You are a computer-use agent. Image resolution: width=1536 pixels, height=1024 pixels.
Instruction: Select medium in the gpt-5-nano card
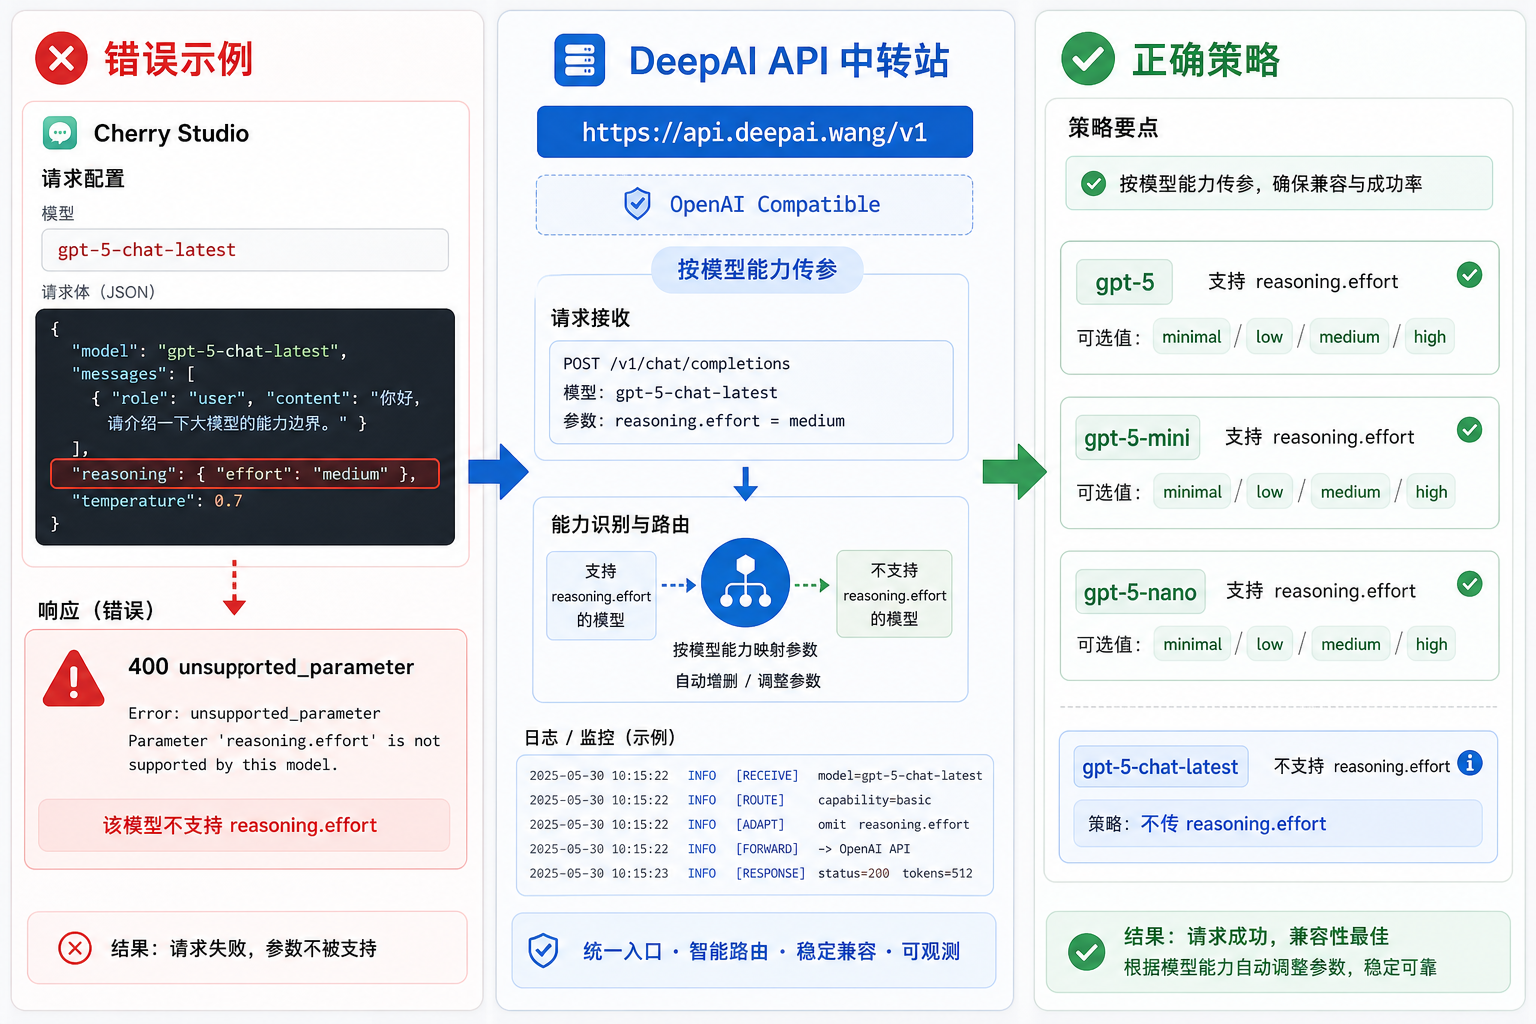pos(1351,645)
